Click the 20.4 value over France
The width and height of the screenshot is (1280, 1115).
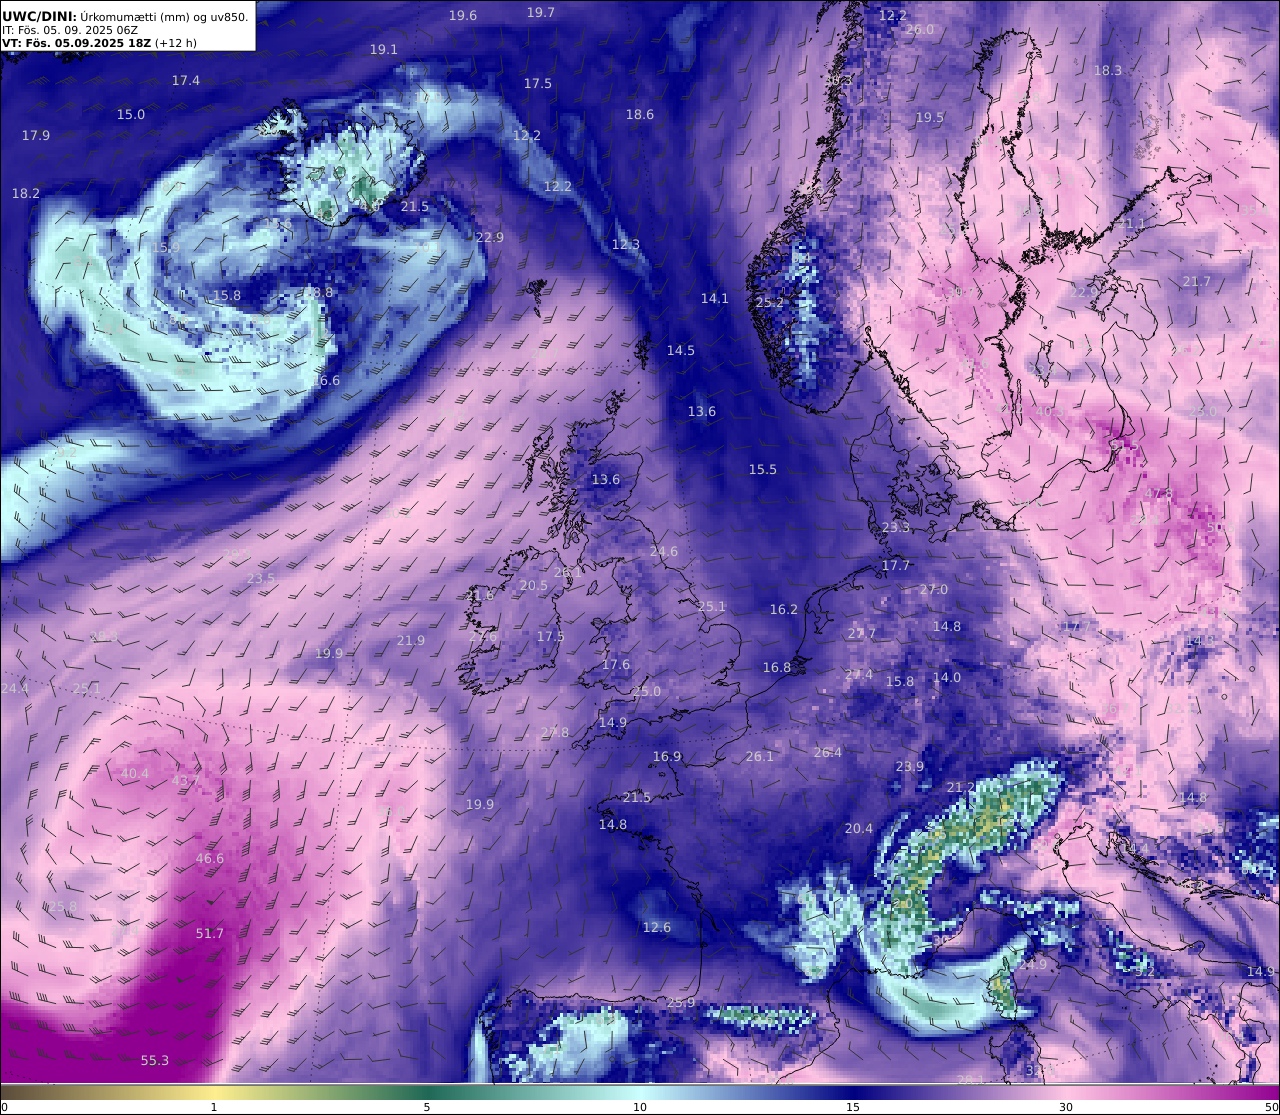point(858,829)
